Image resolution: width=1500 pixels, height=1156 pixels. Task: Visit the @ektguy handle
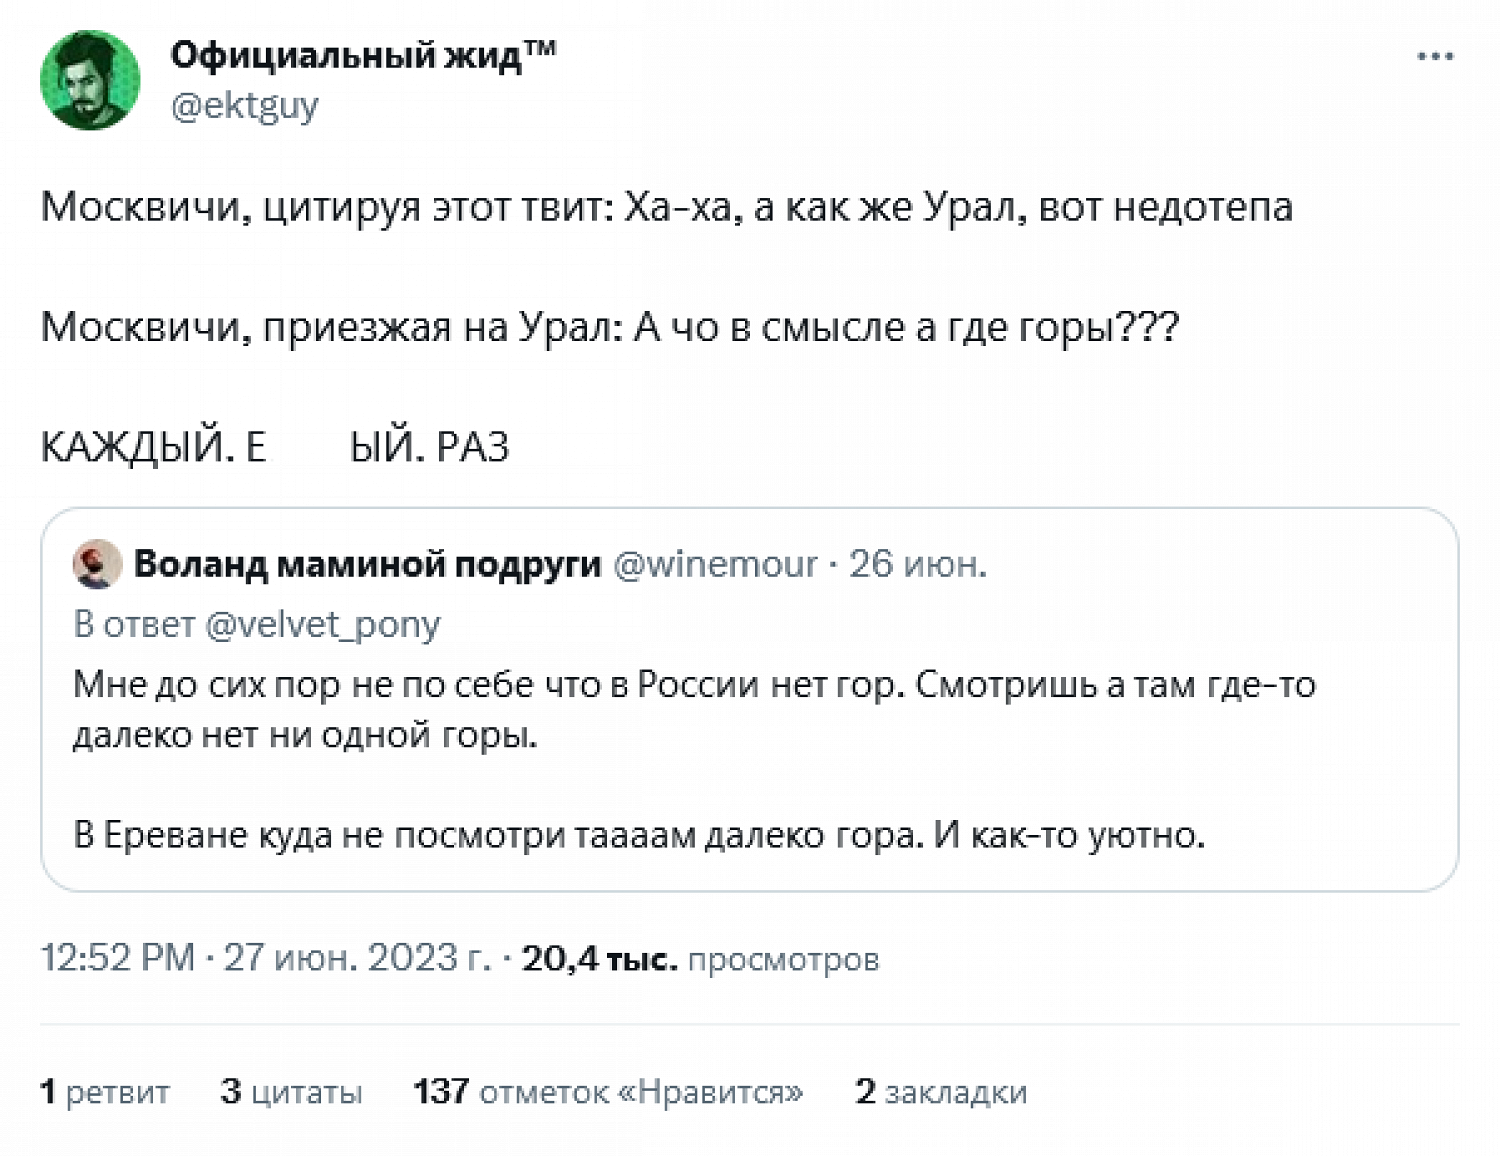(245, 105)
